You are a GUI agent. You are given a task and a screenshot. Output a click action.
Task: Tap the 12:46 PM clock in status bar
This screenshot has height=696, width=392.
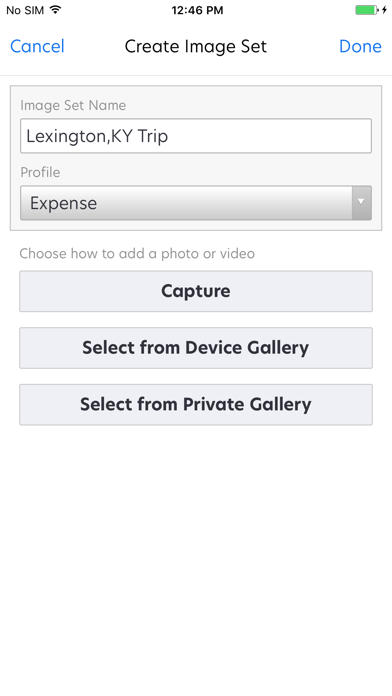point(197,10)
